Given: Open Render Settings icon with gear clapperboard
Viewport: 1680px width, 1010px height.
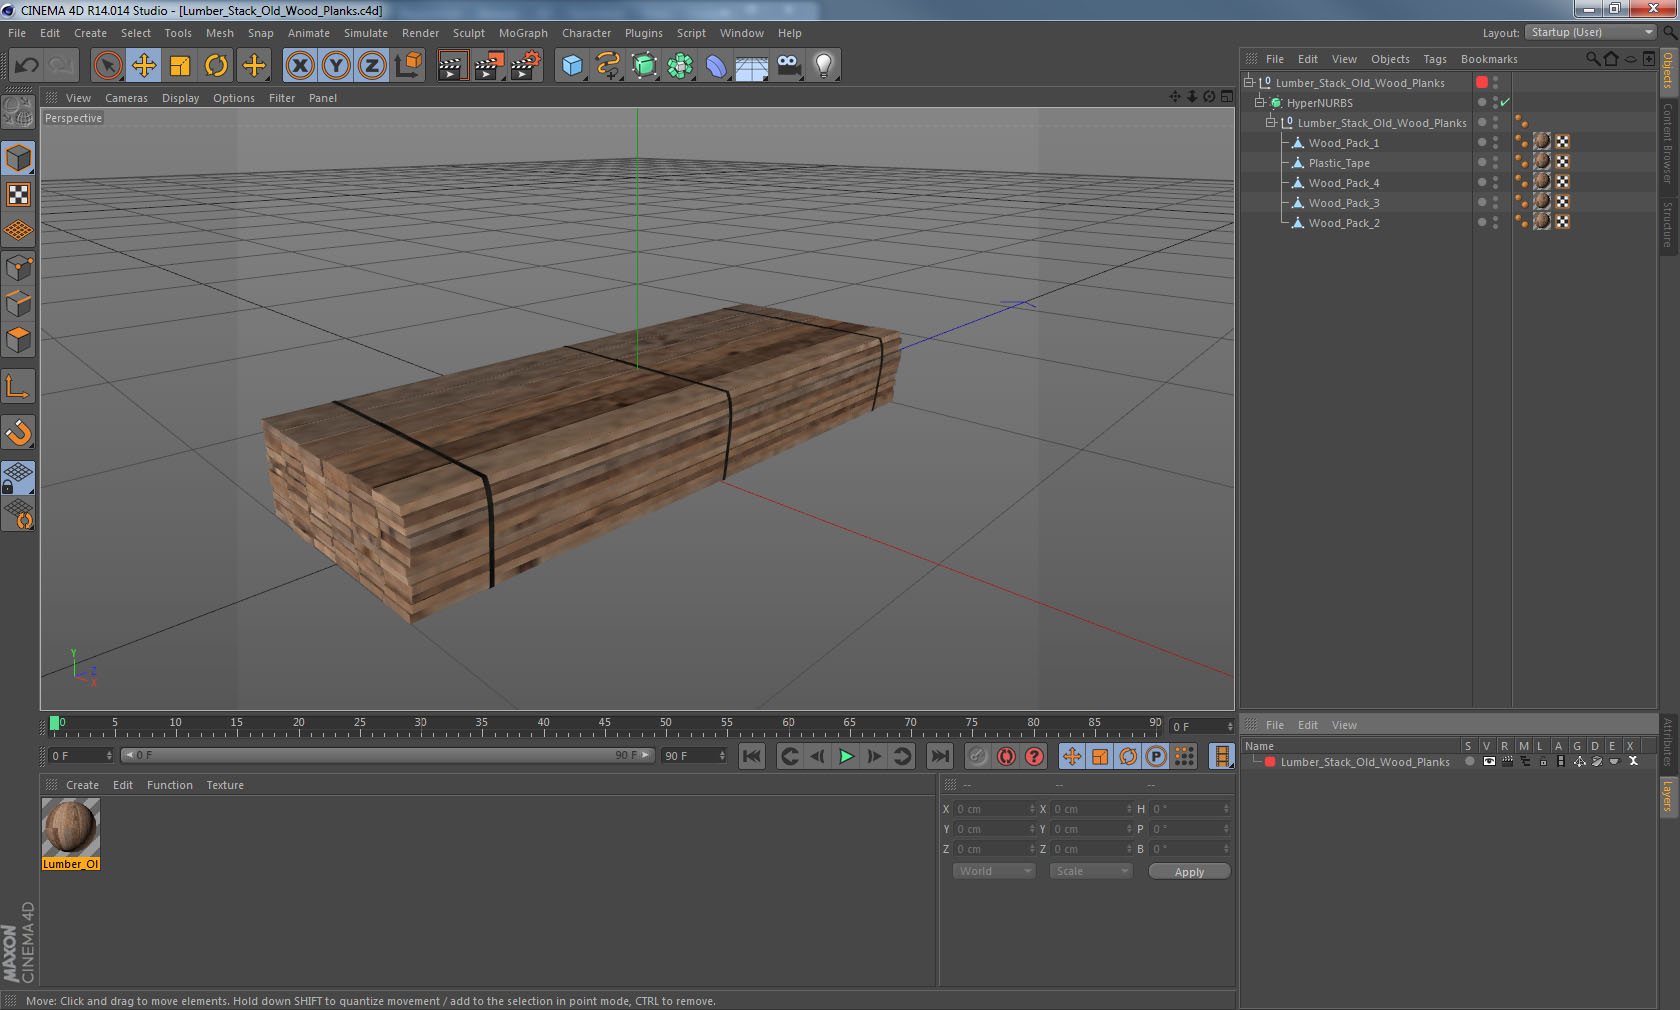Looking at the screenshot, I should point(525,66).
